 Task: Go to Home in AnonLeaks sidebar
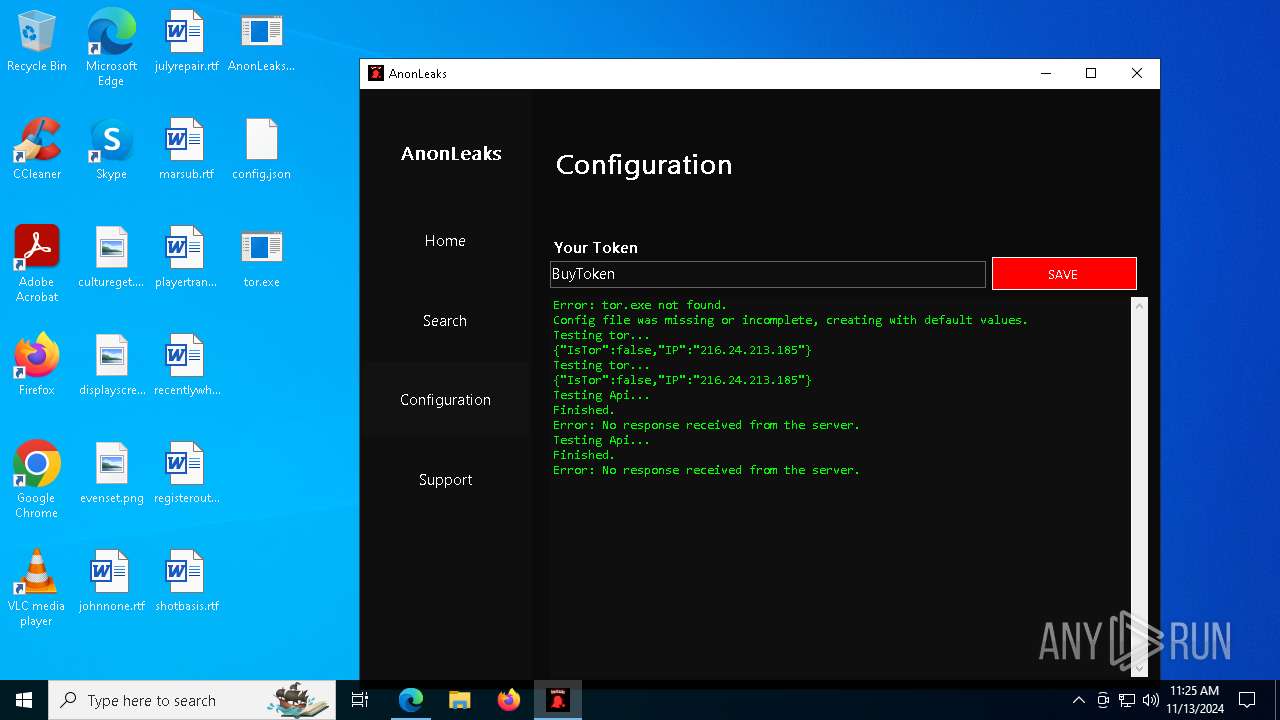(445, 241)
